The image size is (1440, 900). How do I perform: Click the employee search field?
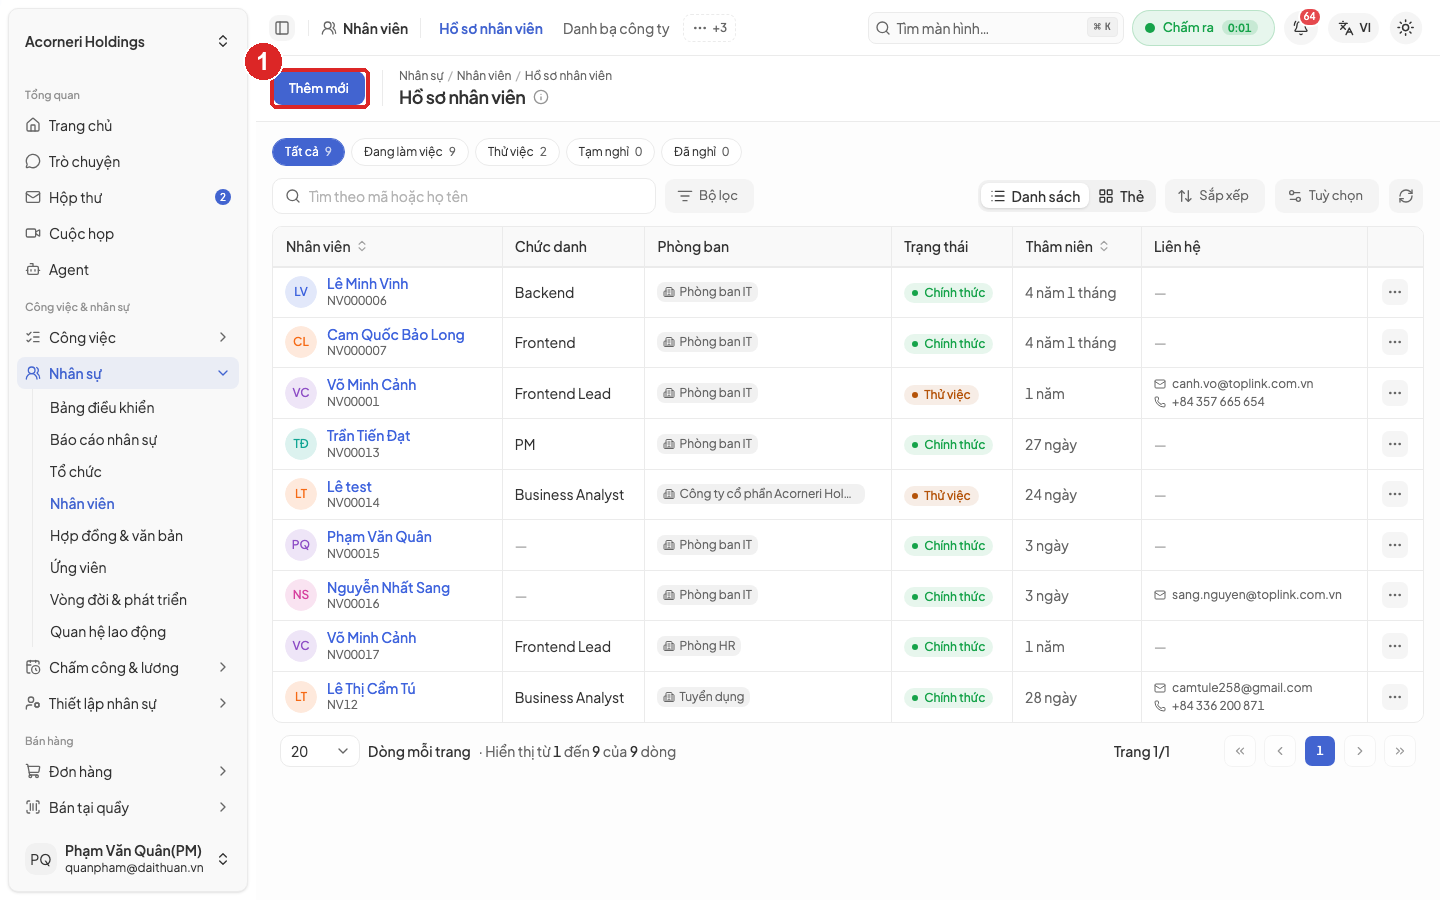464,196
